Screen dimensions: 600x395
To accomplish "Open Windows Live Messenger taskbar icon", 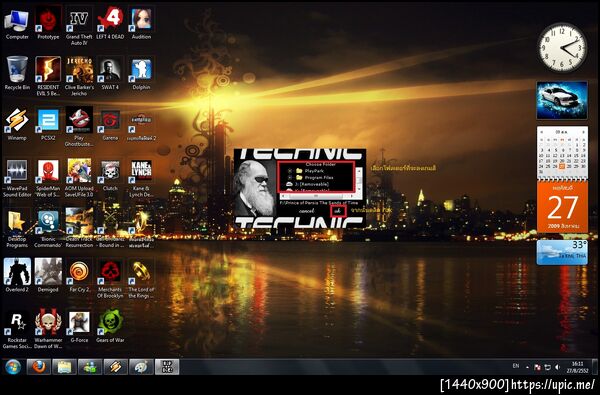I will (90, 367).
